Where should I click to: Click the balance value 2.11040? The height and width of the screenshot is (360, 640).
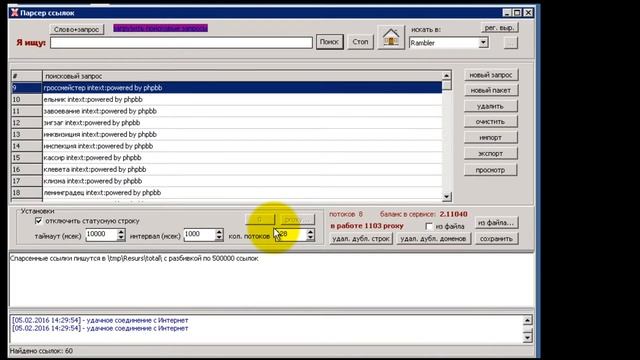coord(453,214)
